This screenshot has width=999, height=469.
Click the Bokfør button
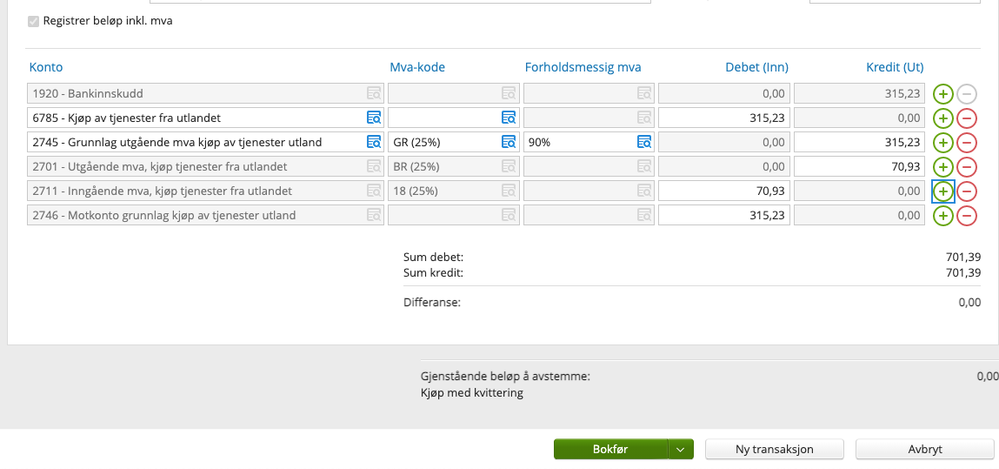tap(610, 449)
